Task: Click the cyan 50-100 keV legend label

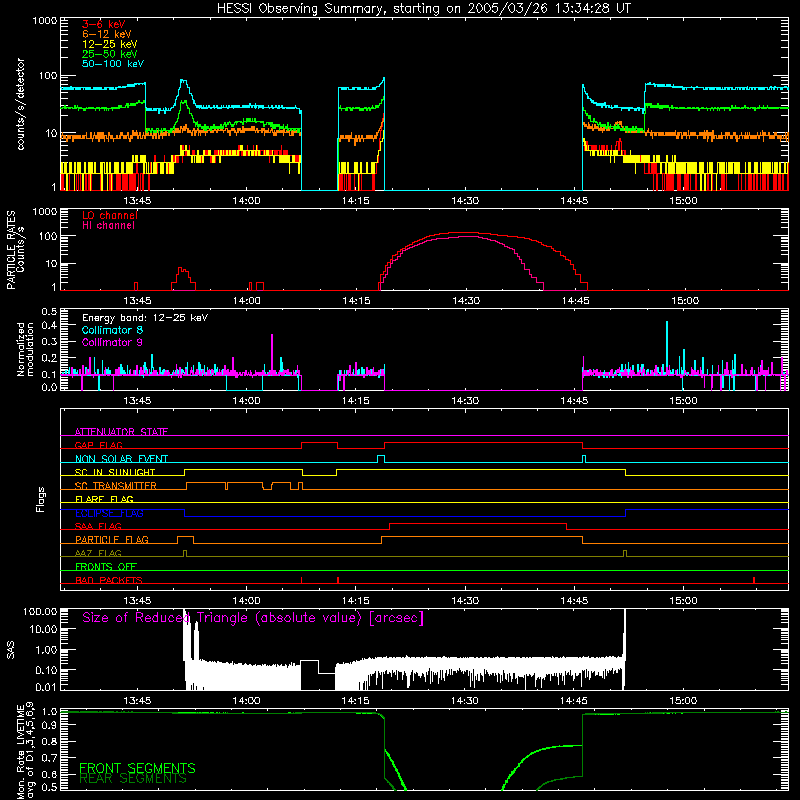Action: click(113, 64)
